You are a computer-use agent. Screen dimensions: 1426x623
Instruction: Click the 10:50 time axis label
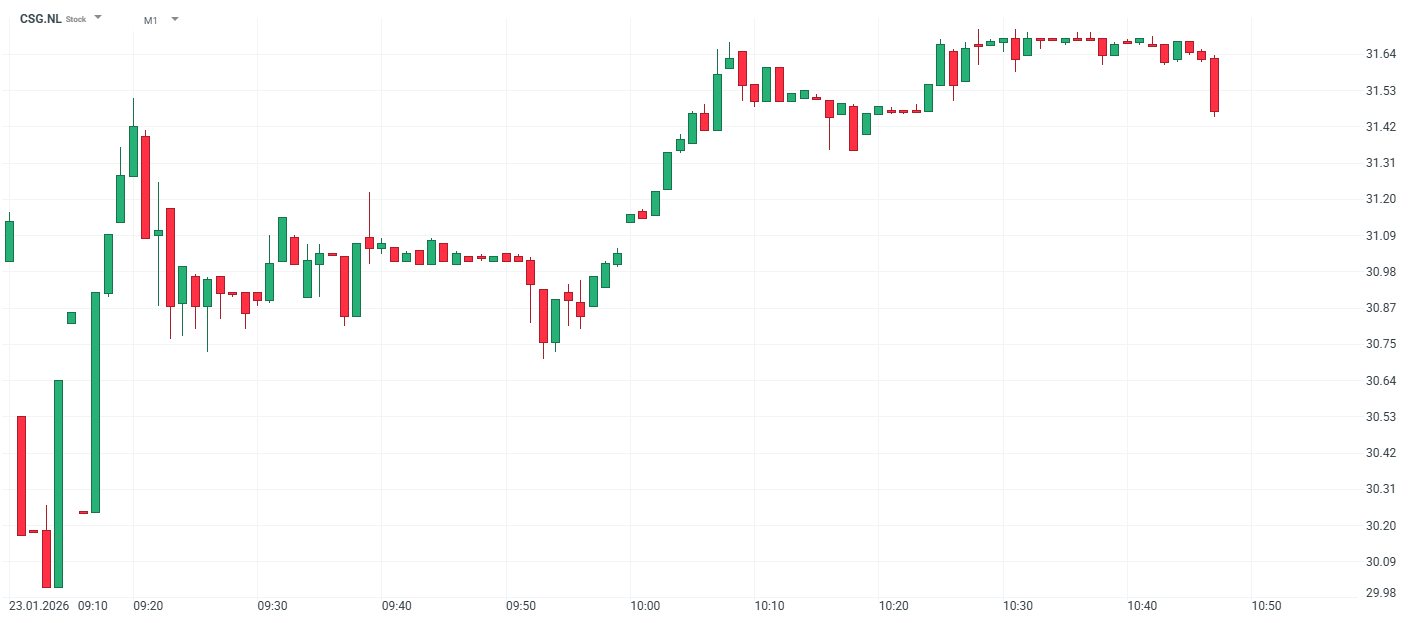[1266, 606]
